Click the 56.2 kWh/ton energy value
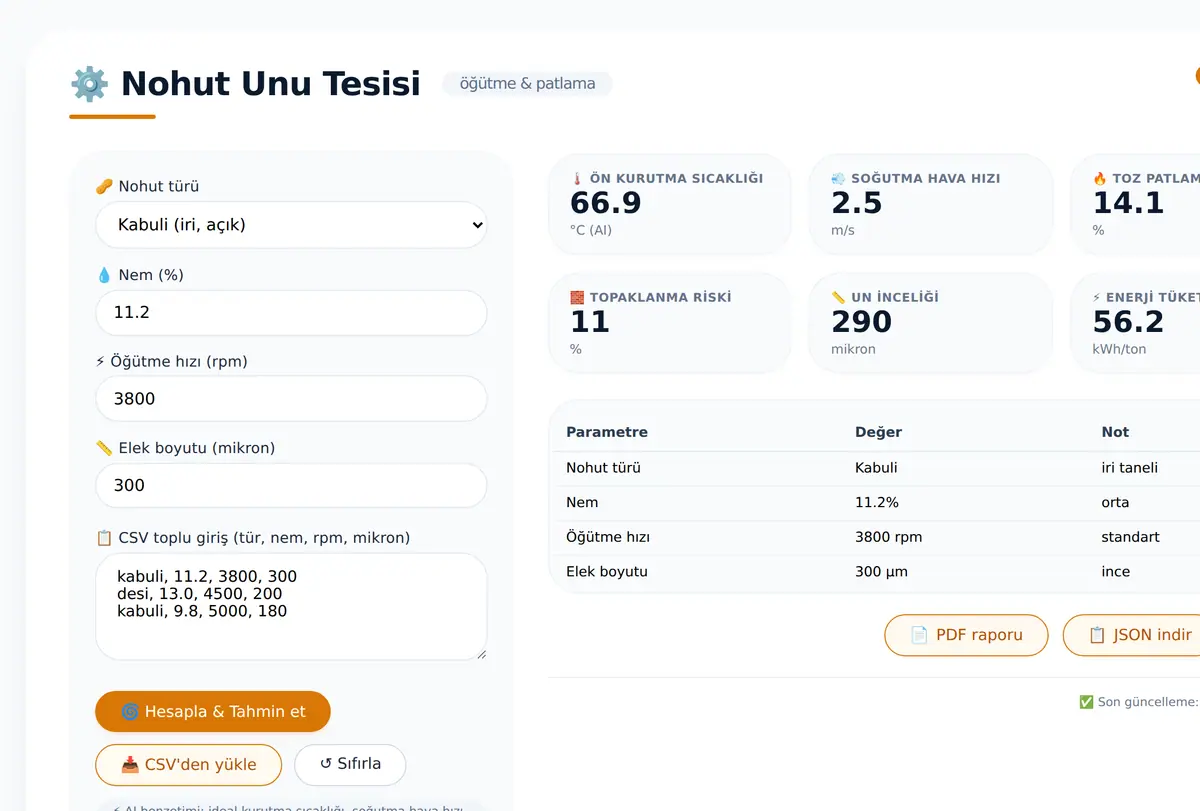 (x=1128, y=322)
